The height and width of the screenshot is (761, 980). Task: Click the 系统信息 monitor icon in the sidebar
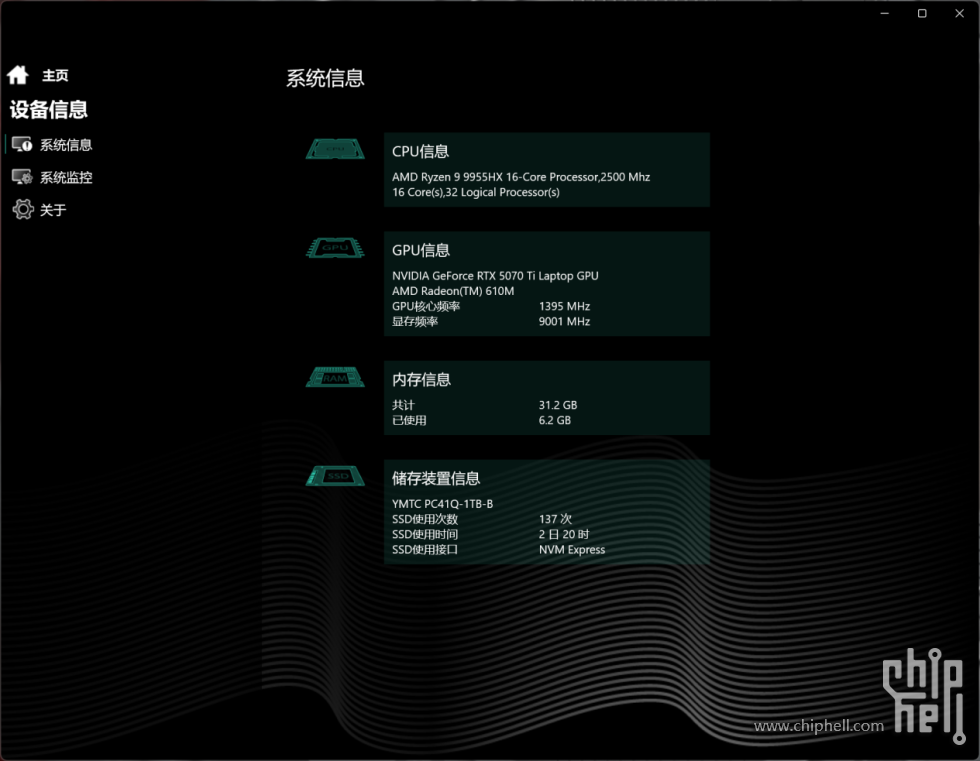(x=22, y=145)
